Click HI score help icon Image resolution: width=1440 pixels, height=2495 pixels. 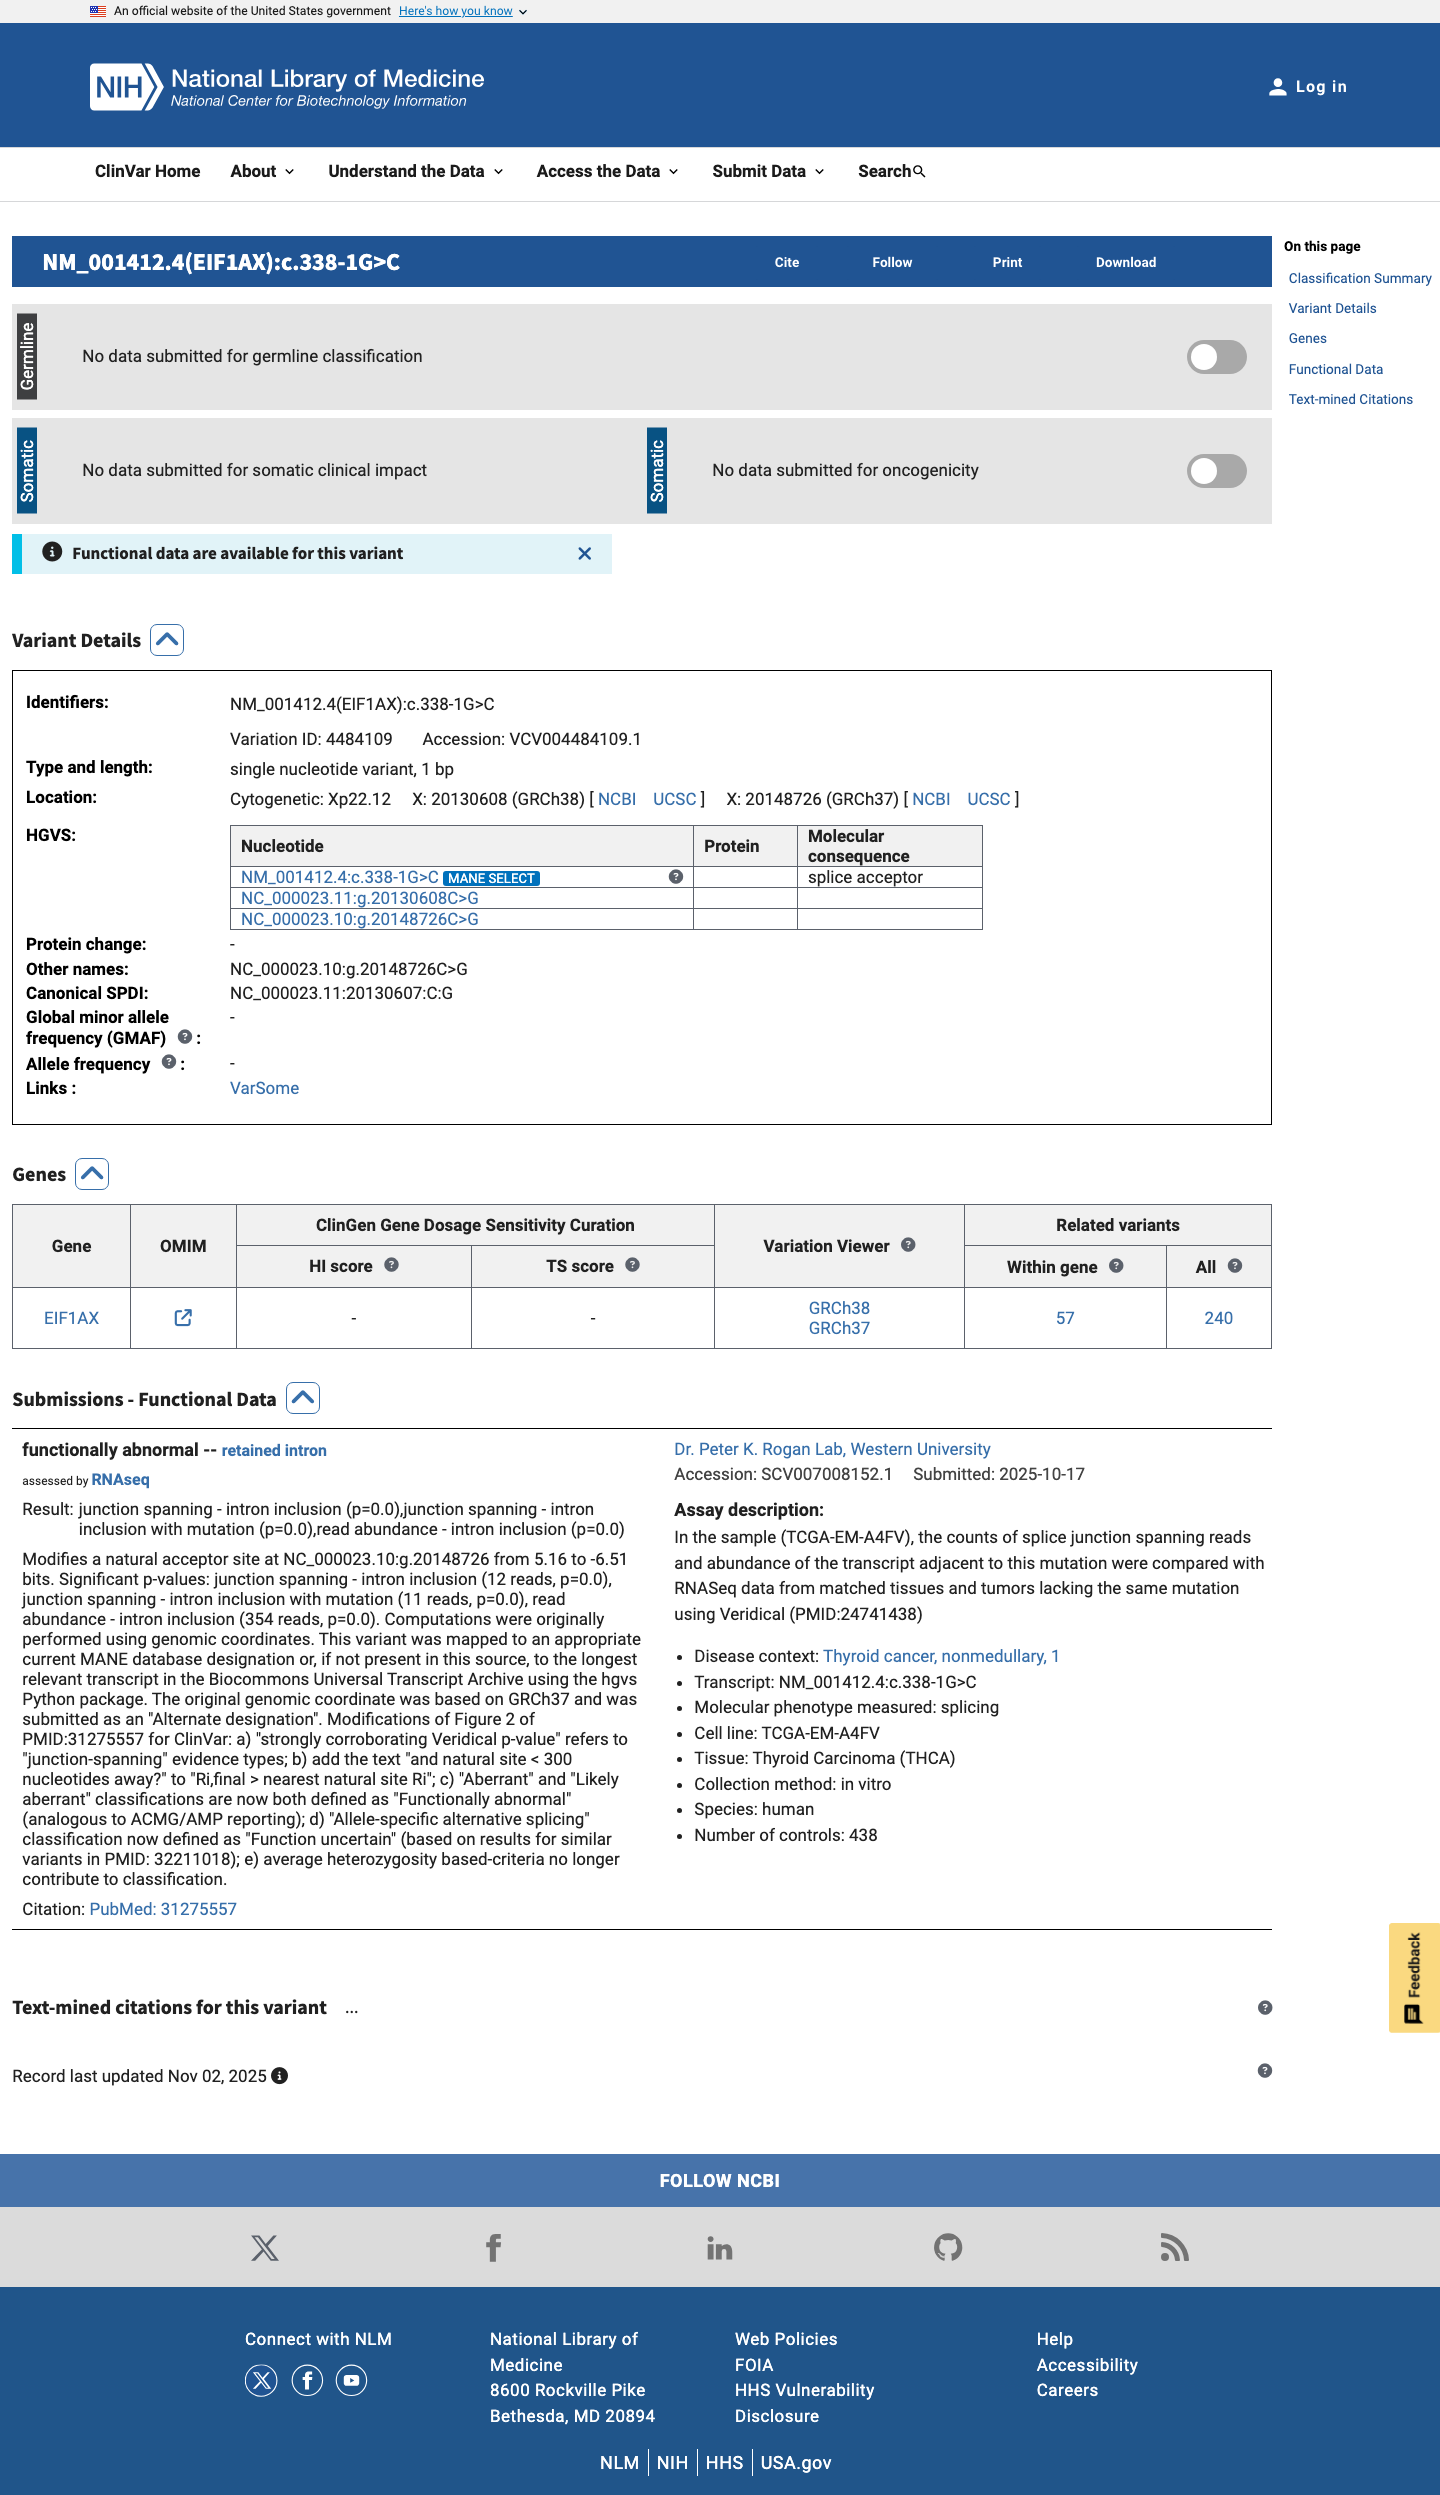coord(392,1265)
